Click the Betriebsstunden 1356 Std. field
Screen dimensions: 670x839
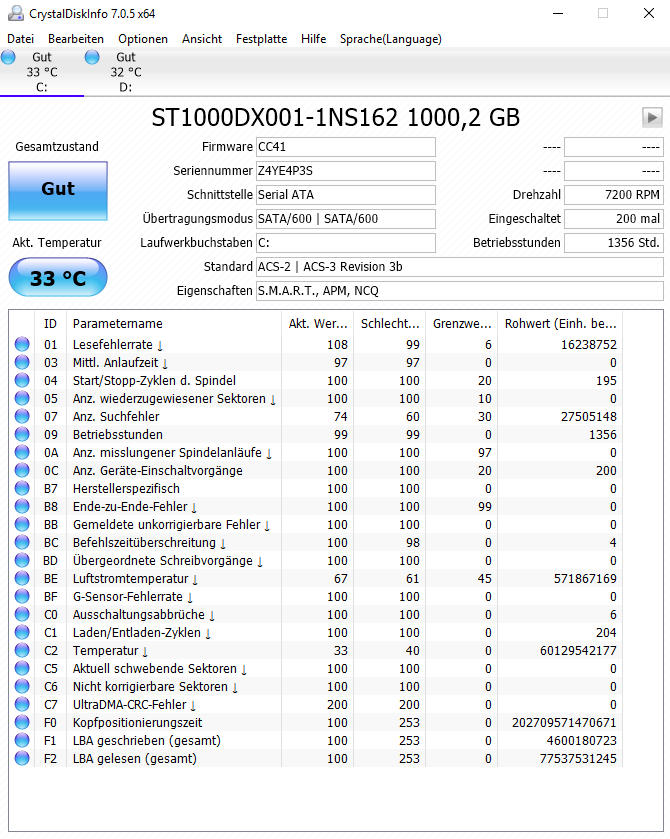click(614, 243)
